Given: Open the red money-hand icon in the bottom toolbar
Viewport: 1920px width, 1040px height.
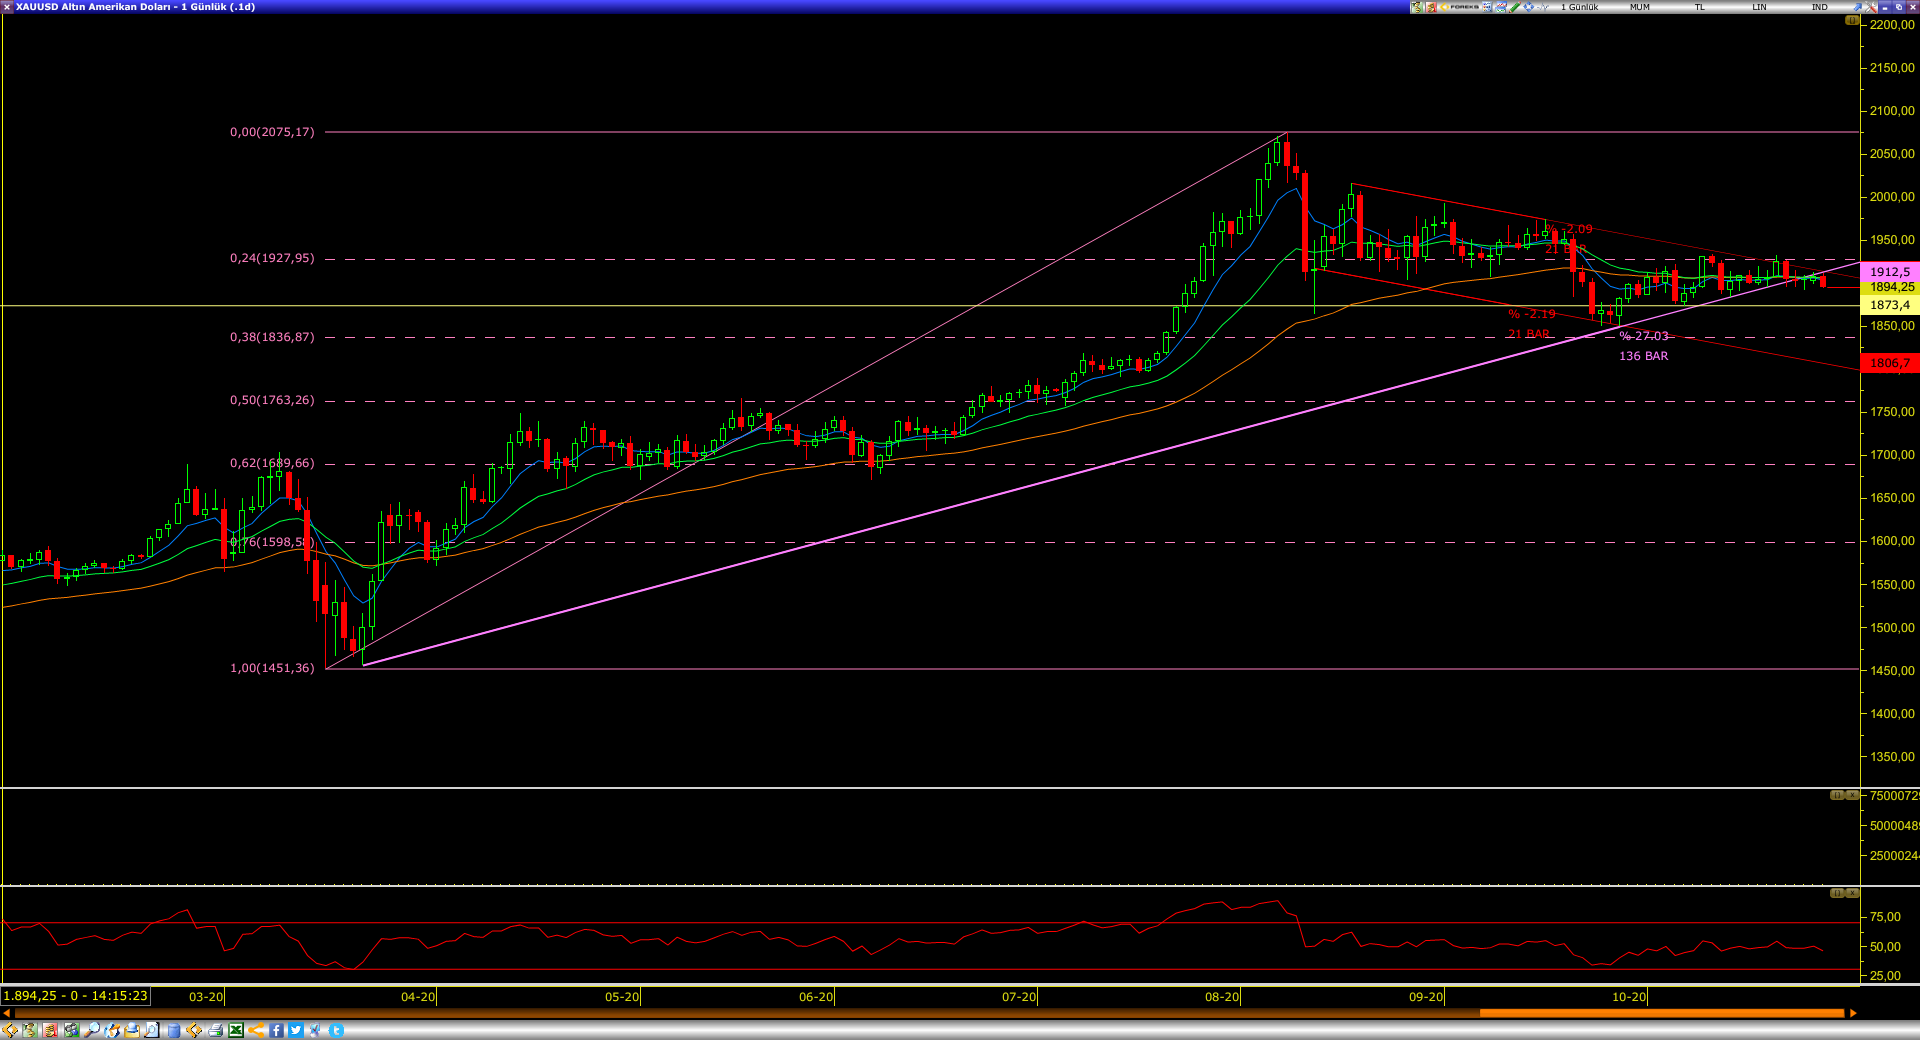Looking at the screenshot, I should coord(50,1030).
